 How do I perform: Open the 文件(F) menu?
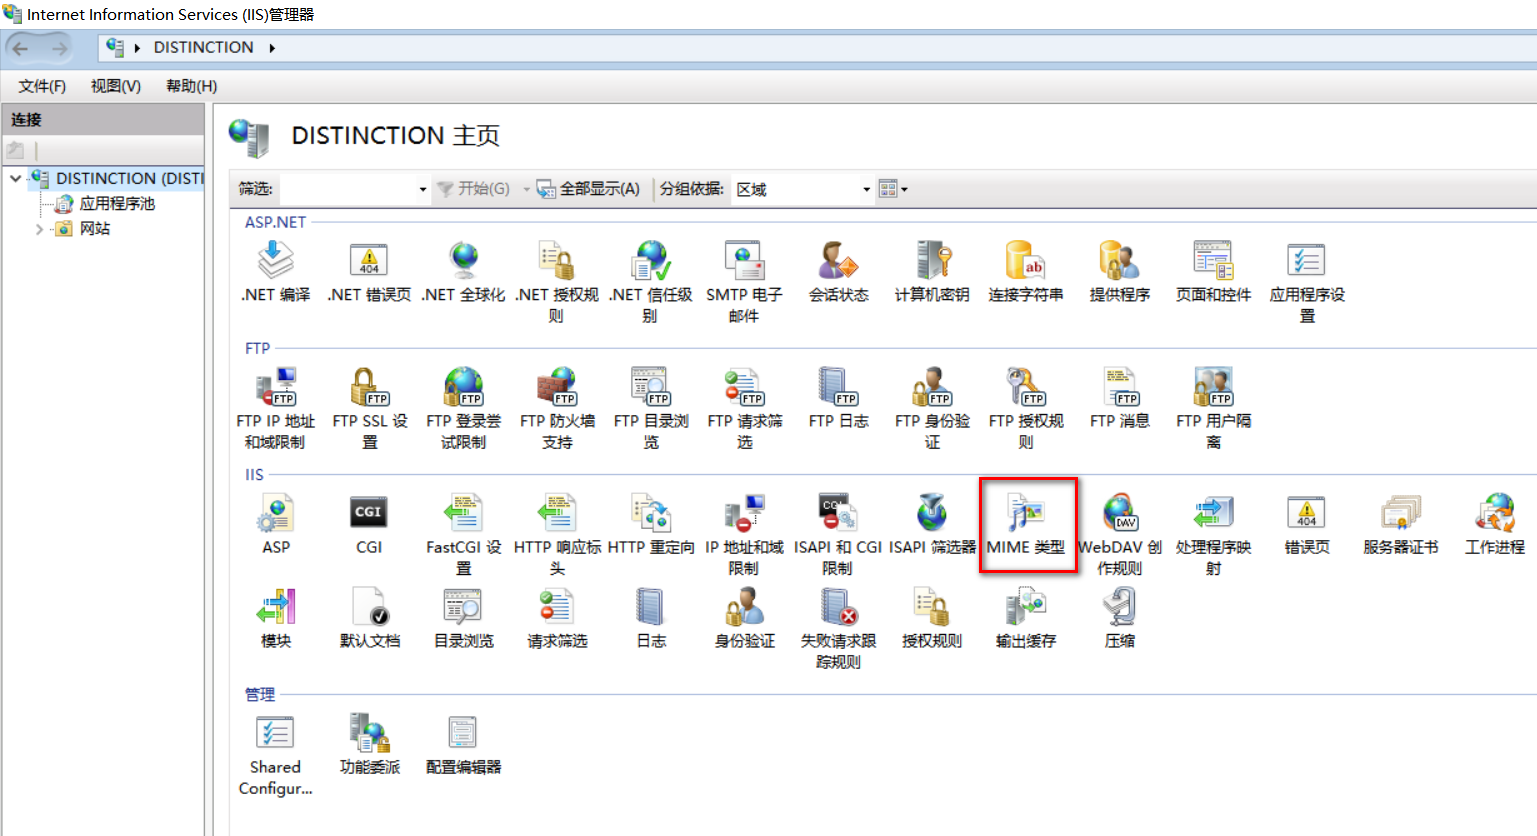tap(42, 86)
